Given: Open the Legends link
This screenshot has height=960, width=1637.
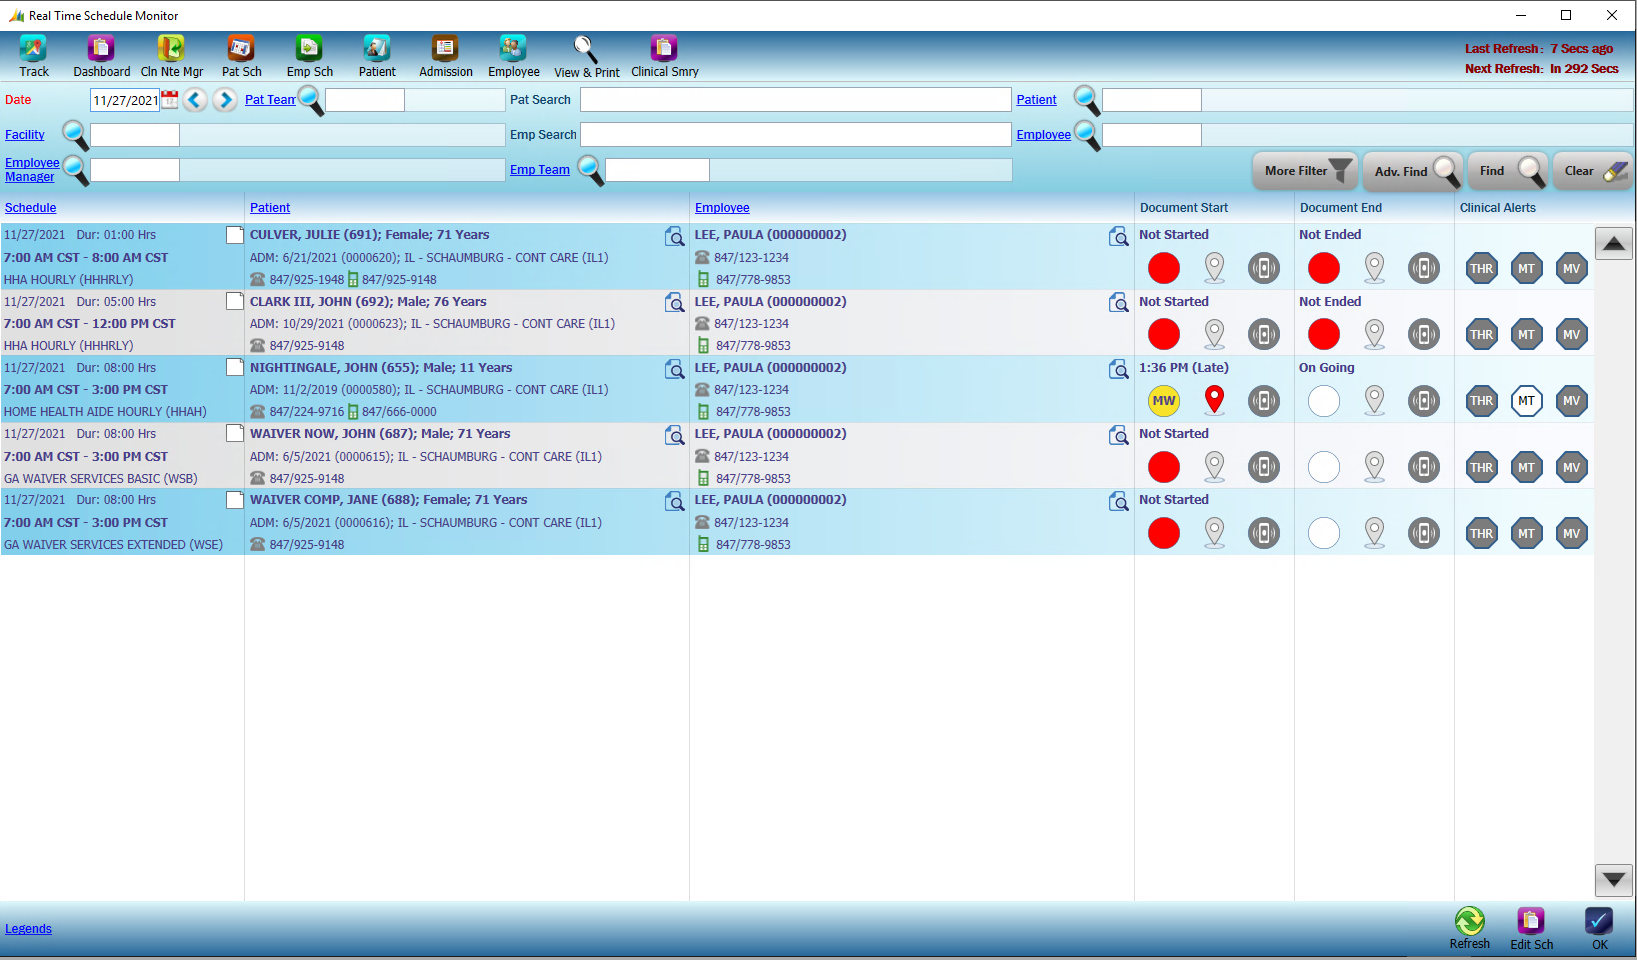Looking at the screenshot, I should click(x=28, y=928).
